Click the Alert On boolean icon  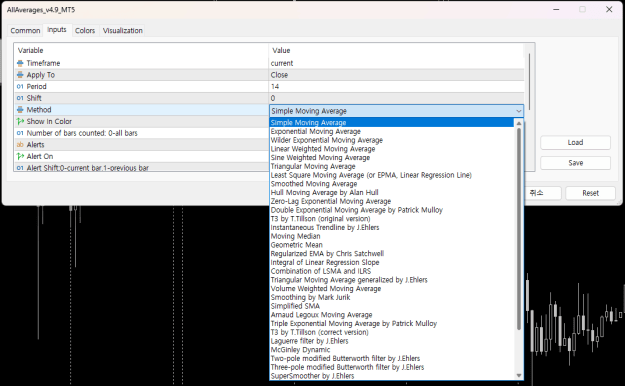pos(20,156)
